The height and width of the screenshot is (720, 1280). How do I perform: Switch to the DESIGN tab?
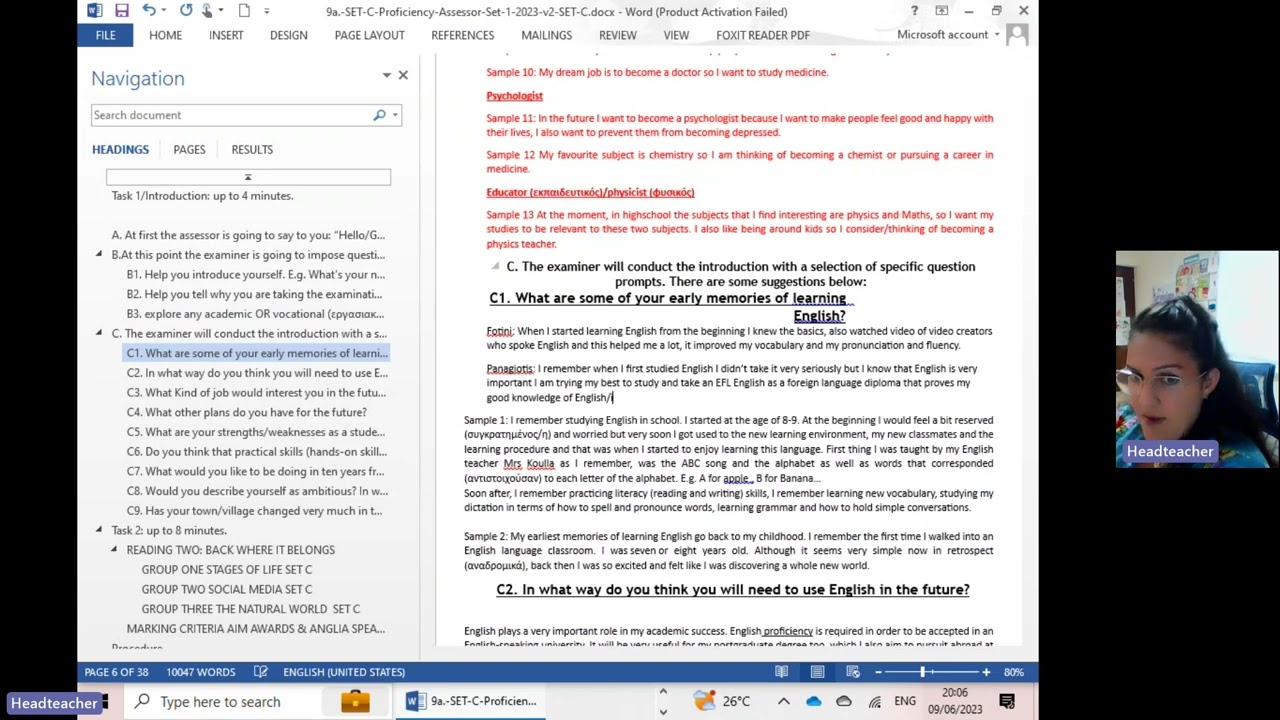pyautogui.click(x=288, y=35)
